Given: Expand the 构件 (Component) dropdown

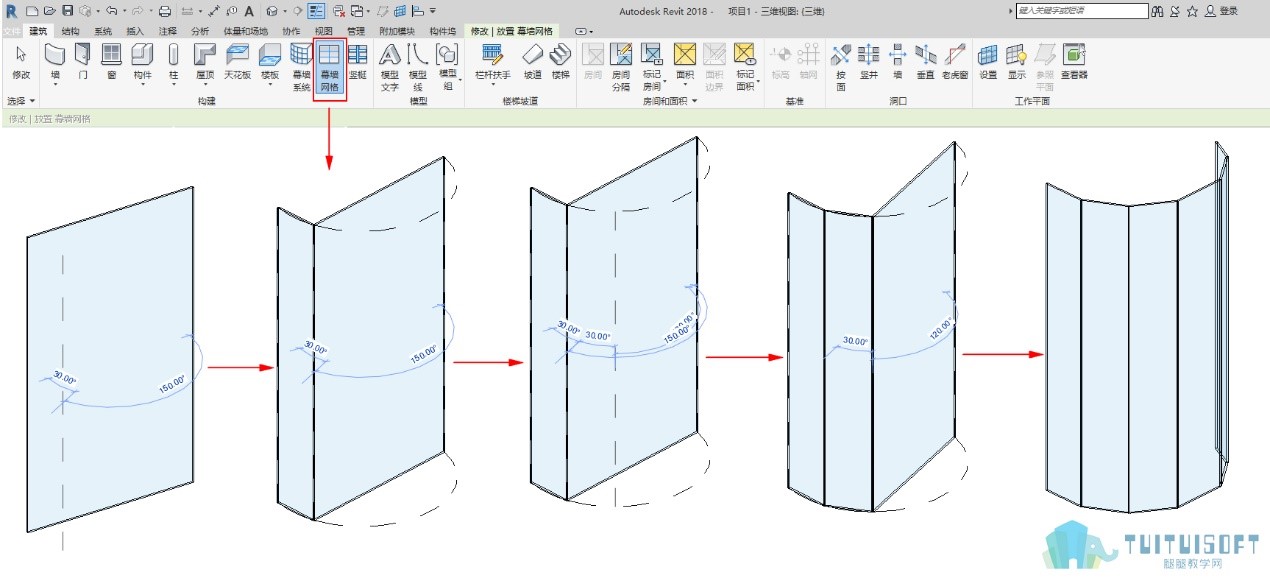Looking at the screenshot, I should [143, 85].
